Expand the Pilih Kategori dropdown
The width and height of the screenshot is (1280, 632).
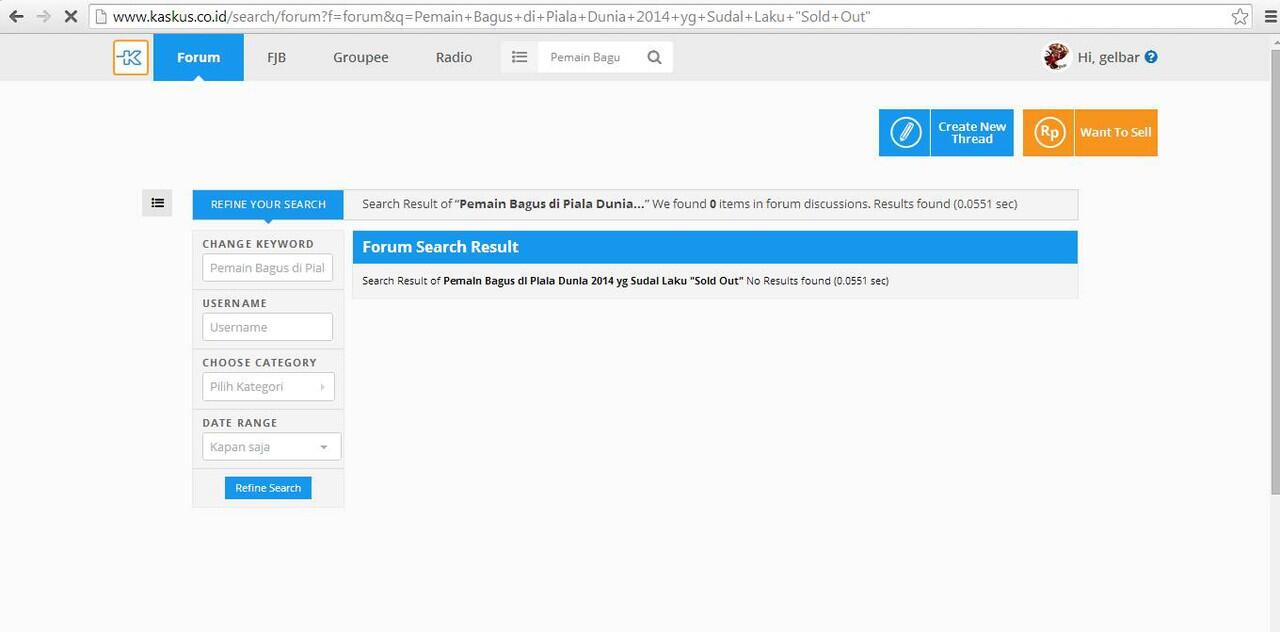(268, 387)
